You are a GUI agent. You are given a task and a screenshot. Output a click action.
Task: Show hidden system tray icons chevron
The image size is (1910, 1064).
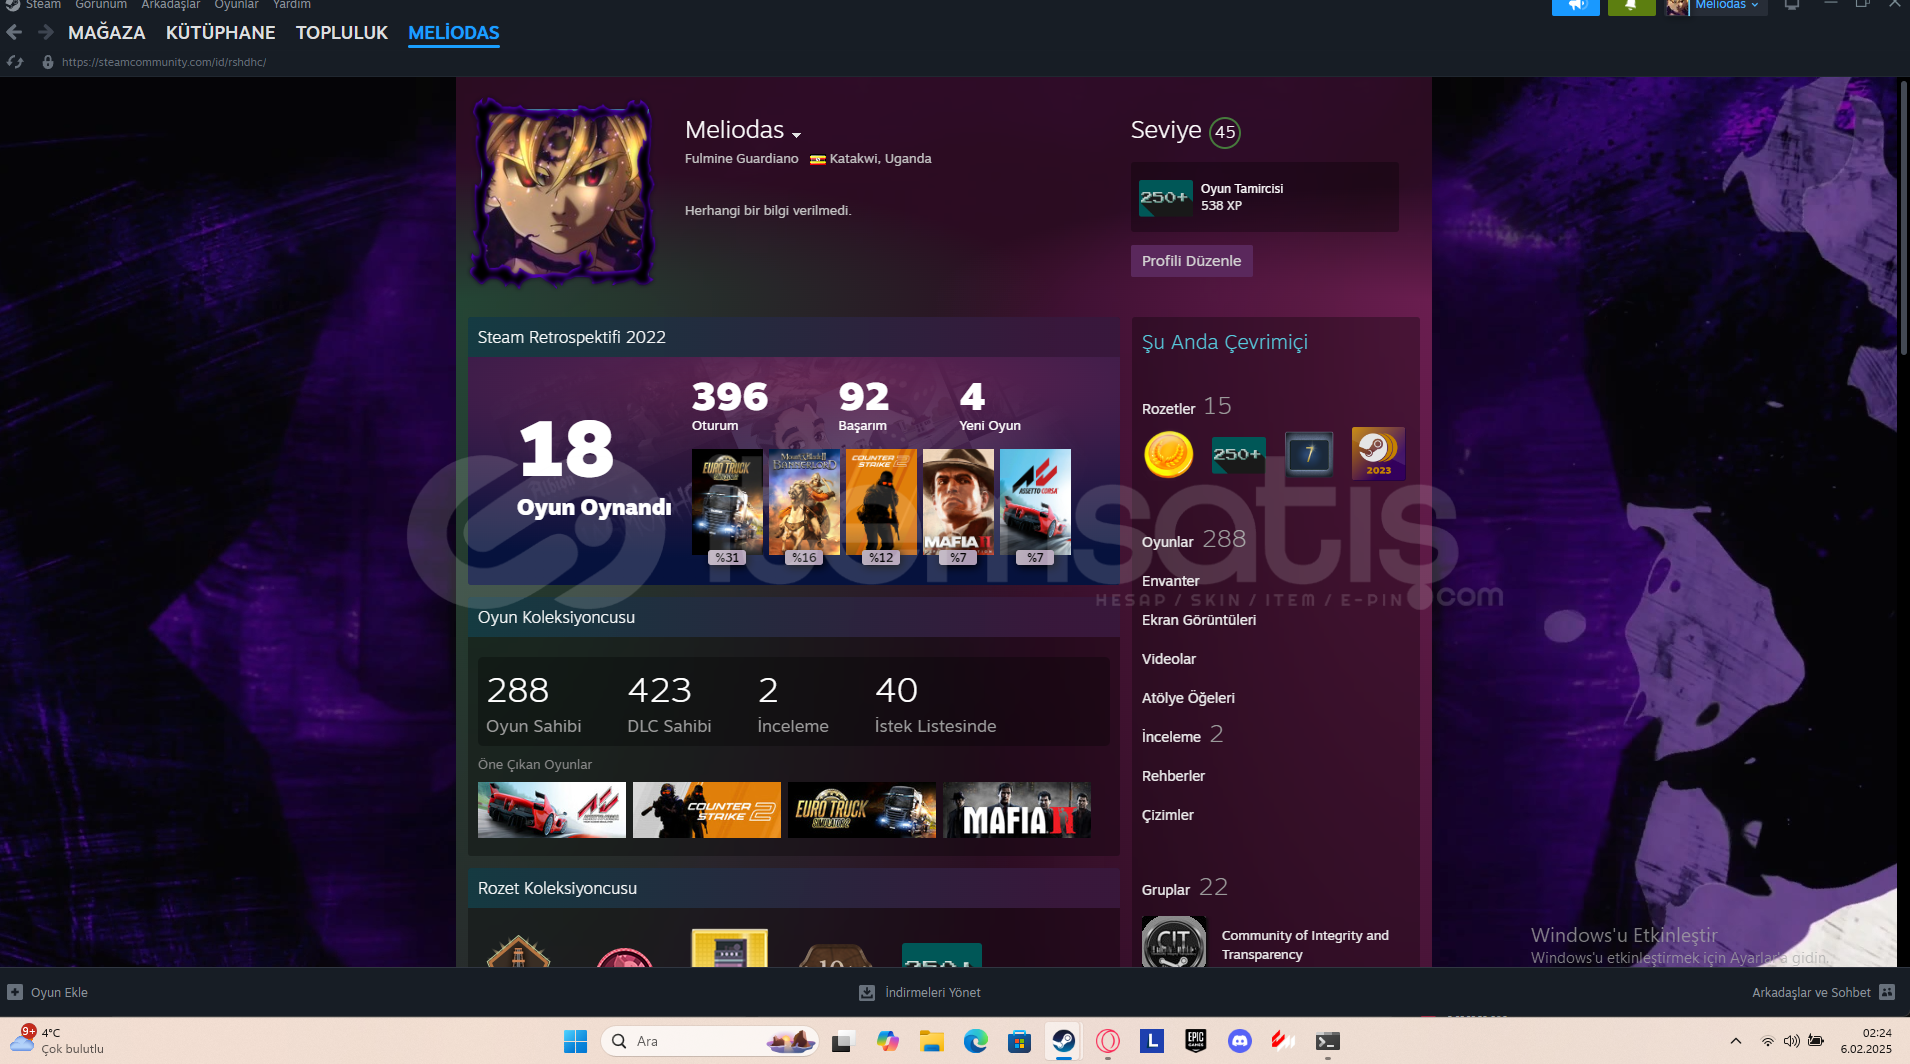tap(1736, 1041)
